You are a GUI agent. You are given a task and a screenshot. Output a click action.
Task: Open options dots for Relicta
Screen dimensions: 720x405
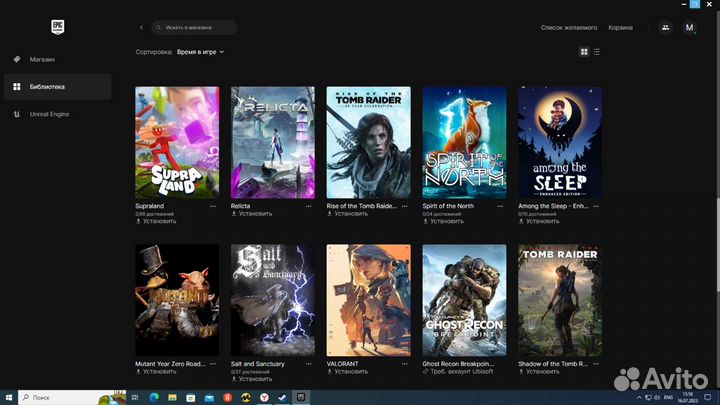(x=309, y=206)
